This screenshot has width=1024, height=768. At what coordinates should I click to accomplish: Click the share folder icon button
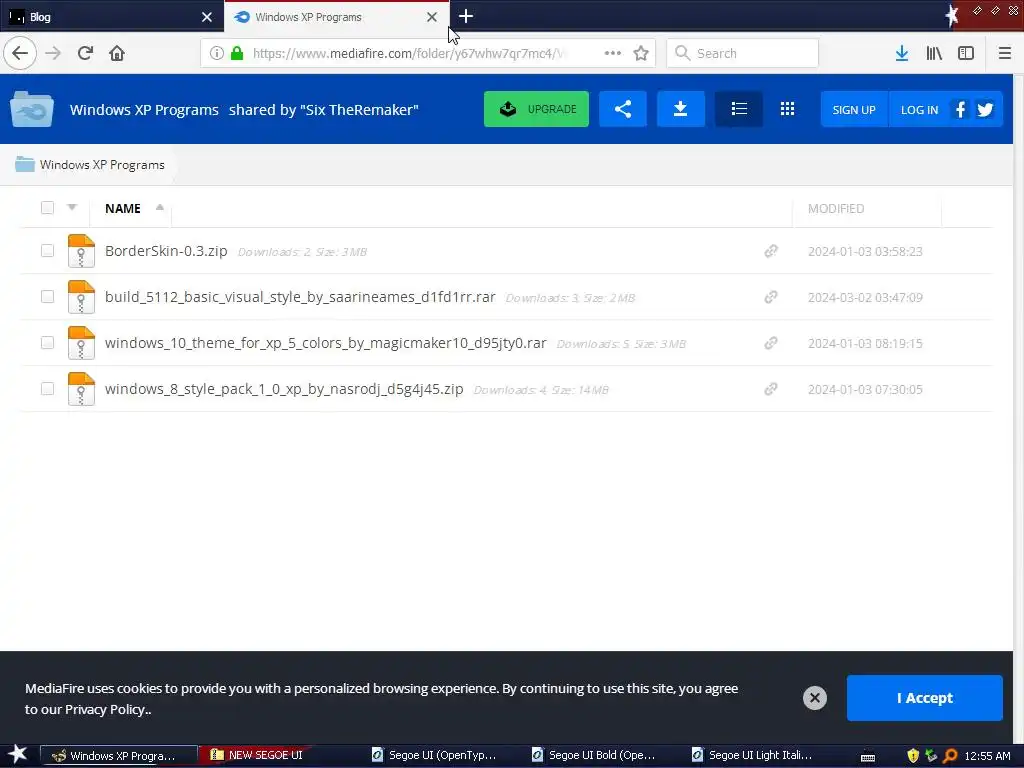click(x=623, y=109)
